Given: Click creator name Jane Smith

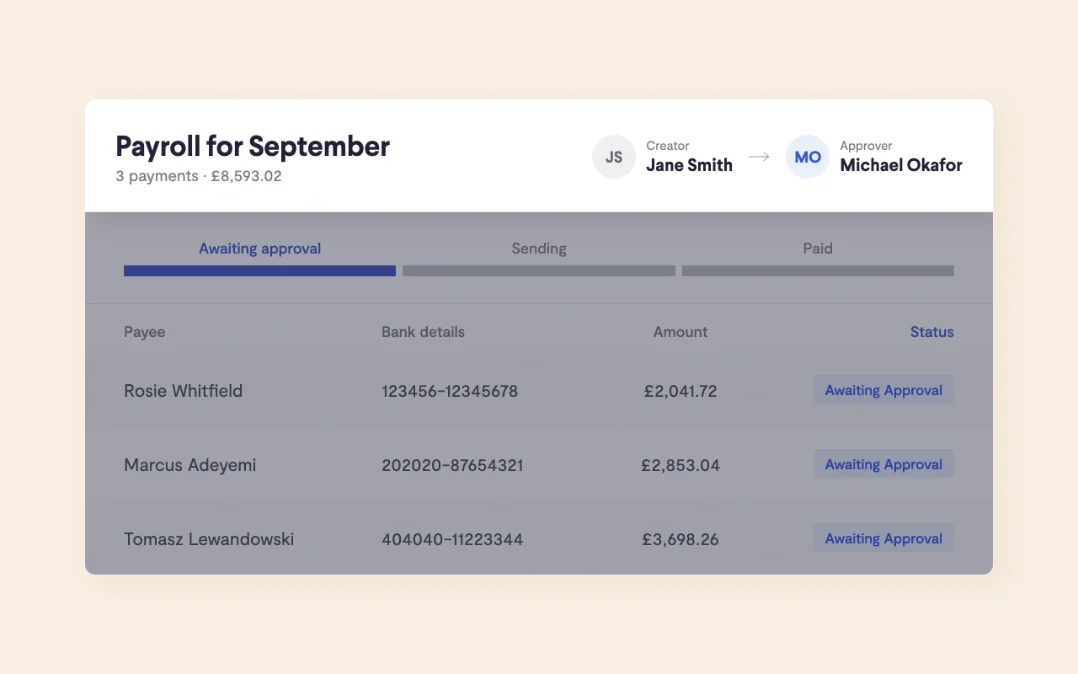Looking at the screenshot, I should coord(689,165).
